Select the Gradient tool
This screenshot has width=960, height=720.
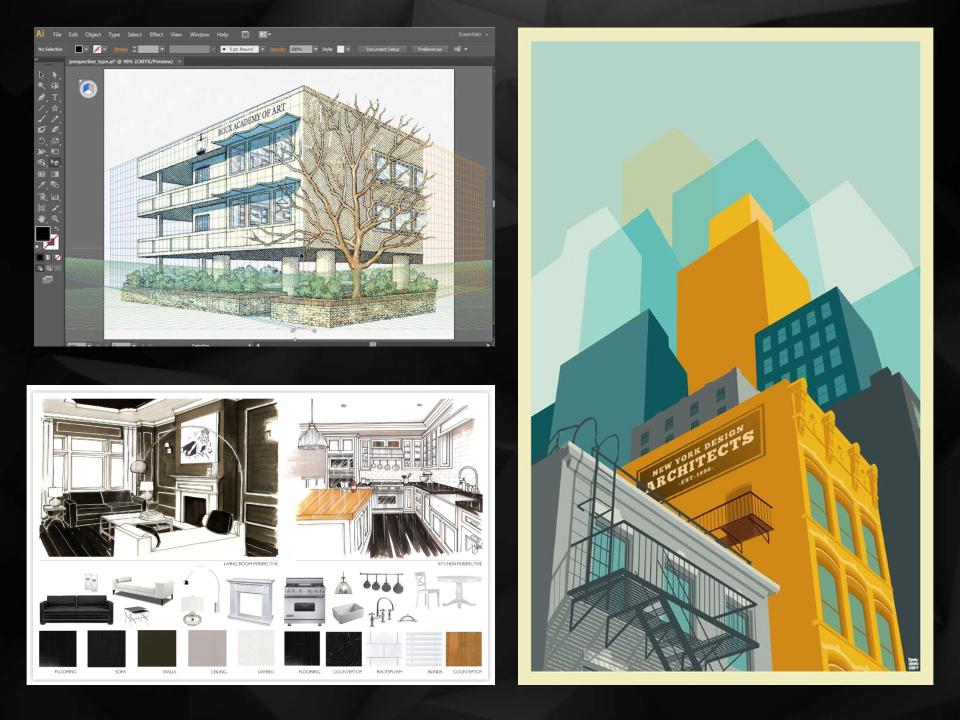click(x=55, y=174)
